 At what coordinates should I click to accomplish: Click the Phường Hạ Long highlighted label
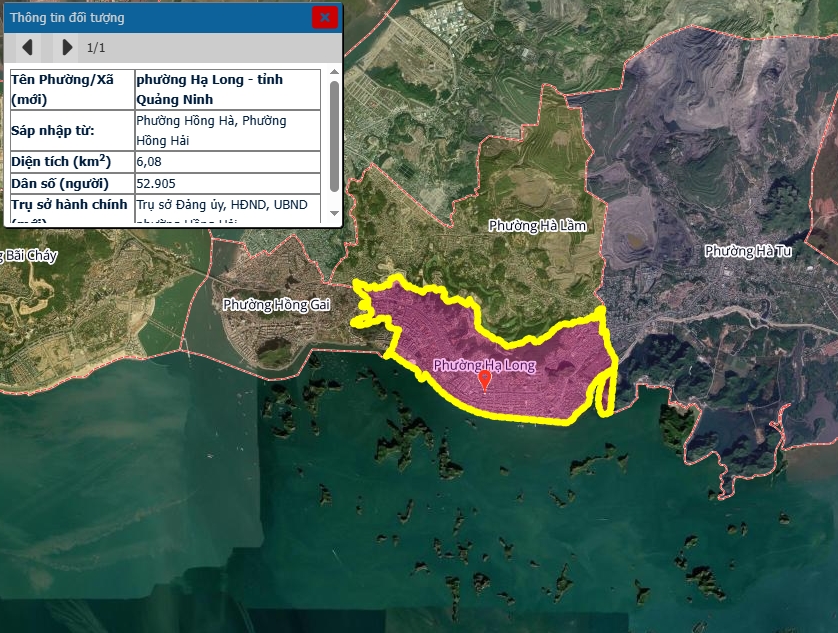(484, 365)
